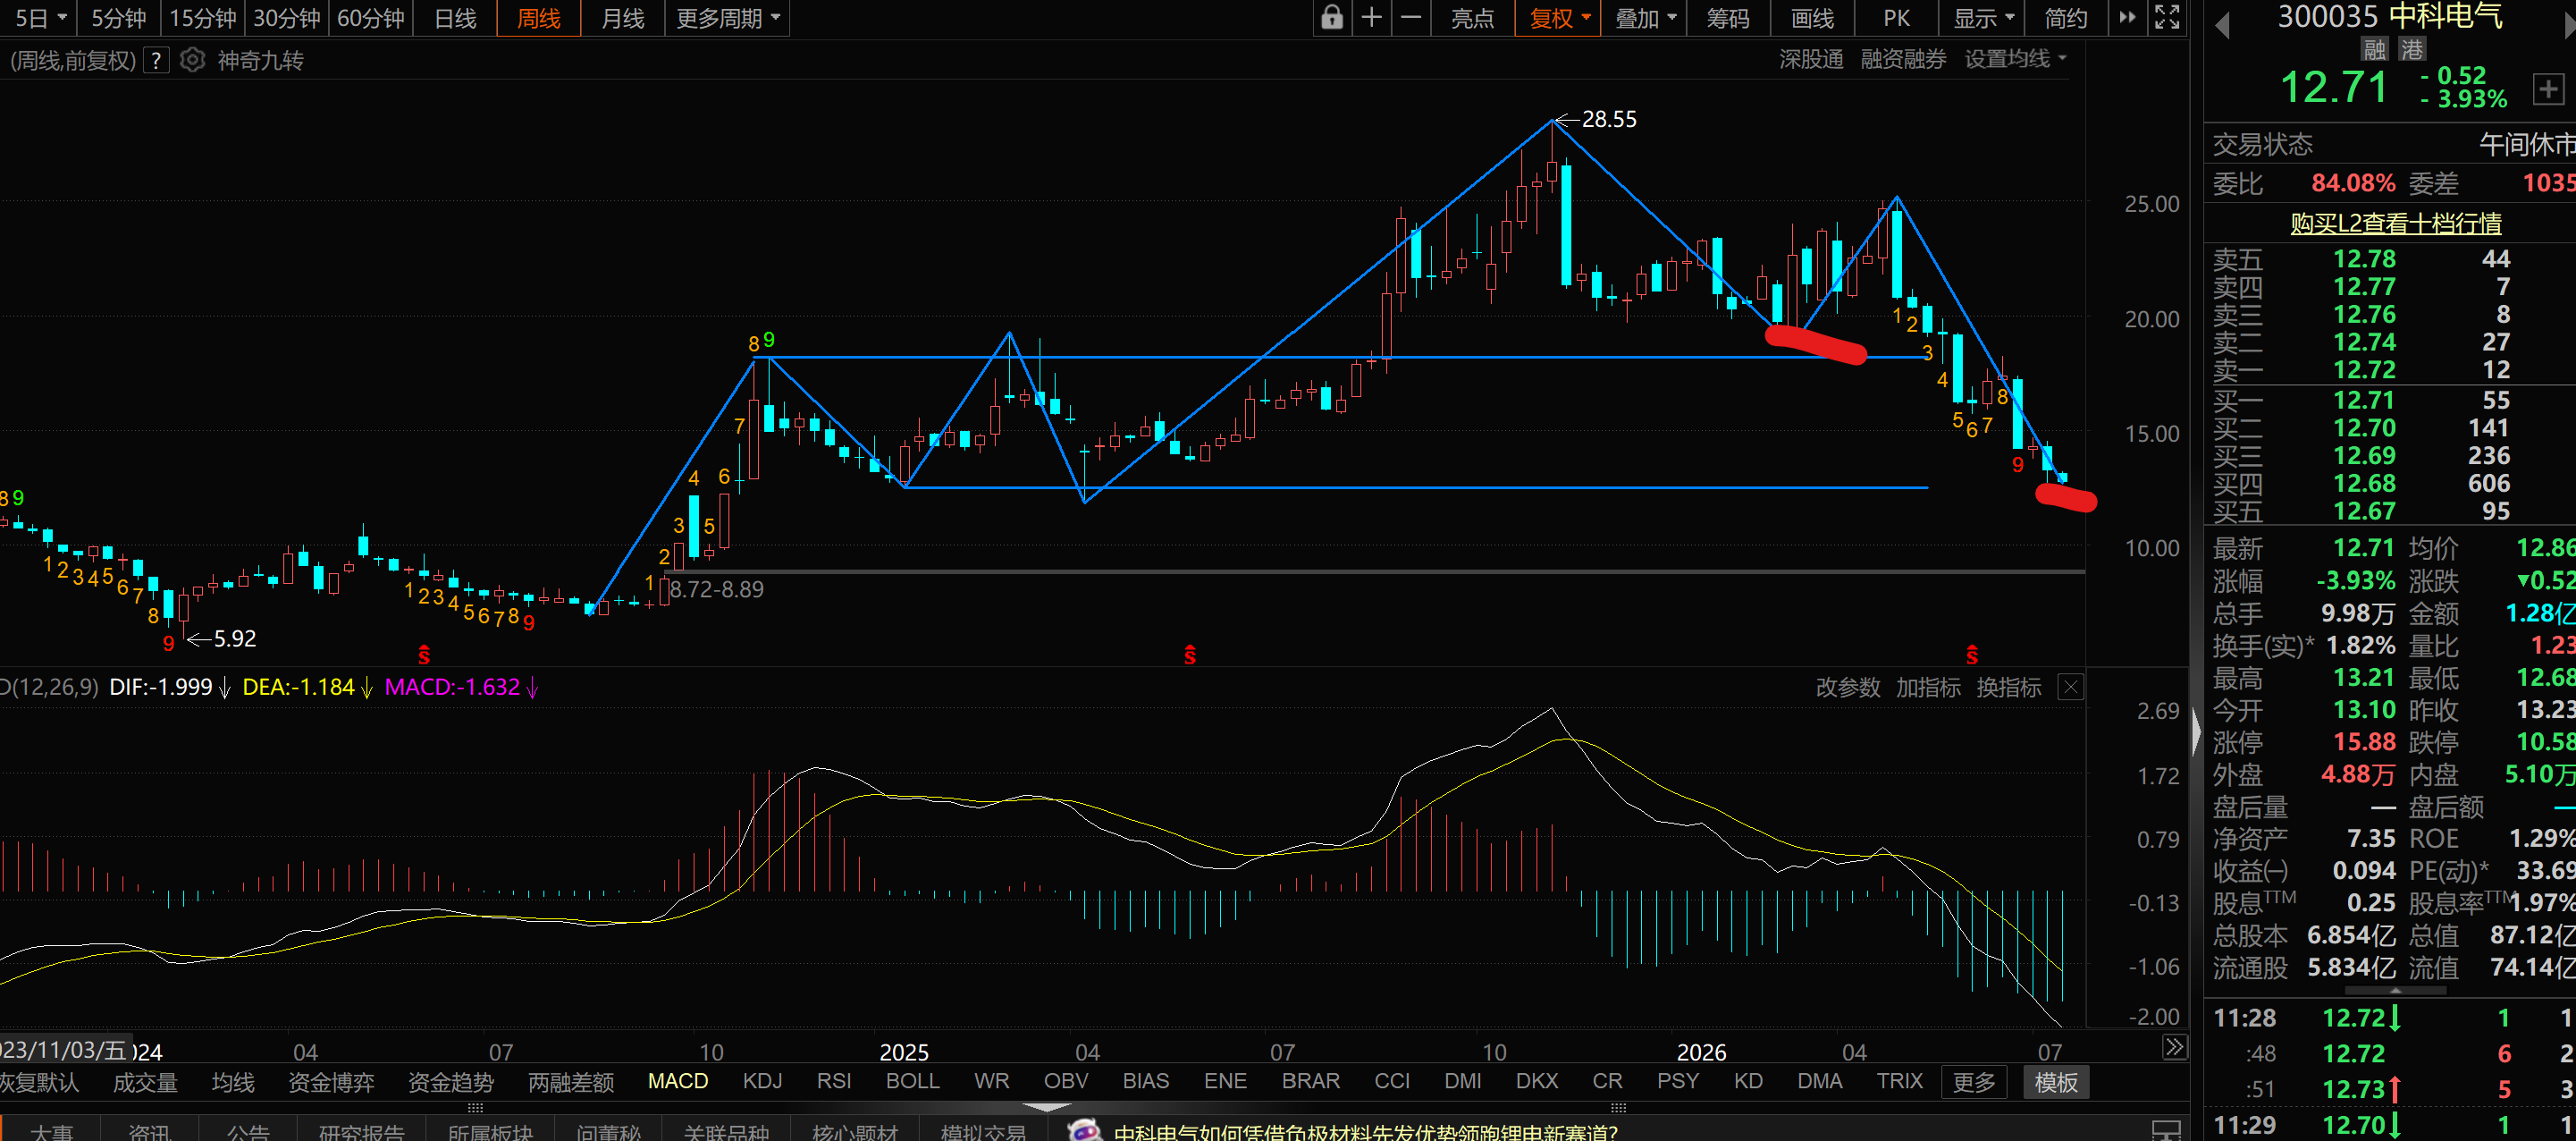Click the 改参数 button
The width and height of the screenshot is (2576, 1141).
click(1847, 687)
